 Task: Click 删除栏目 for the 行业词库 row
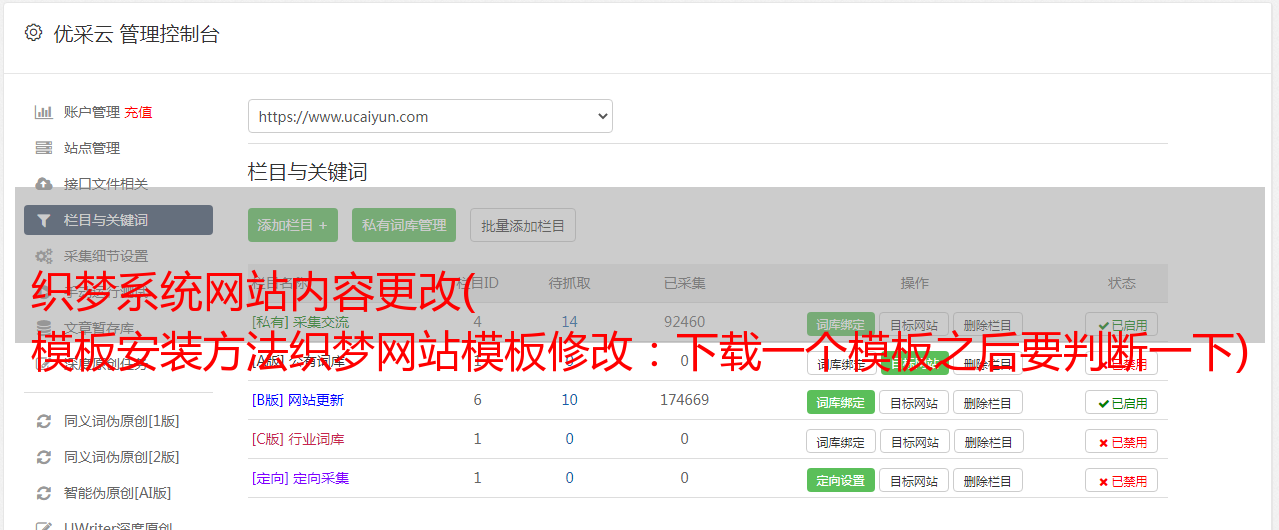(x=988, y=441)
